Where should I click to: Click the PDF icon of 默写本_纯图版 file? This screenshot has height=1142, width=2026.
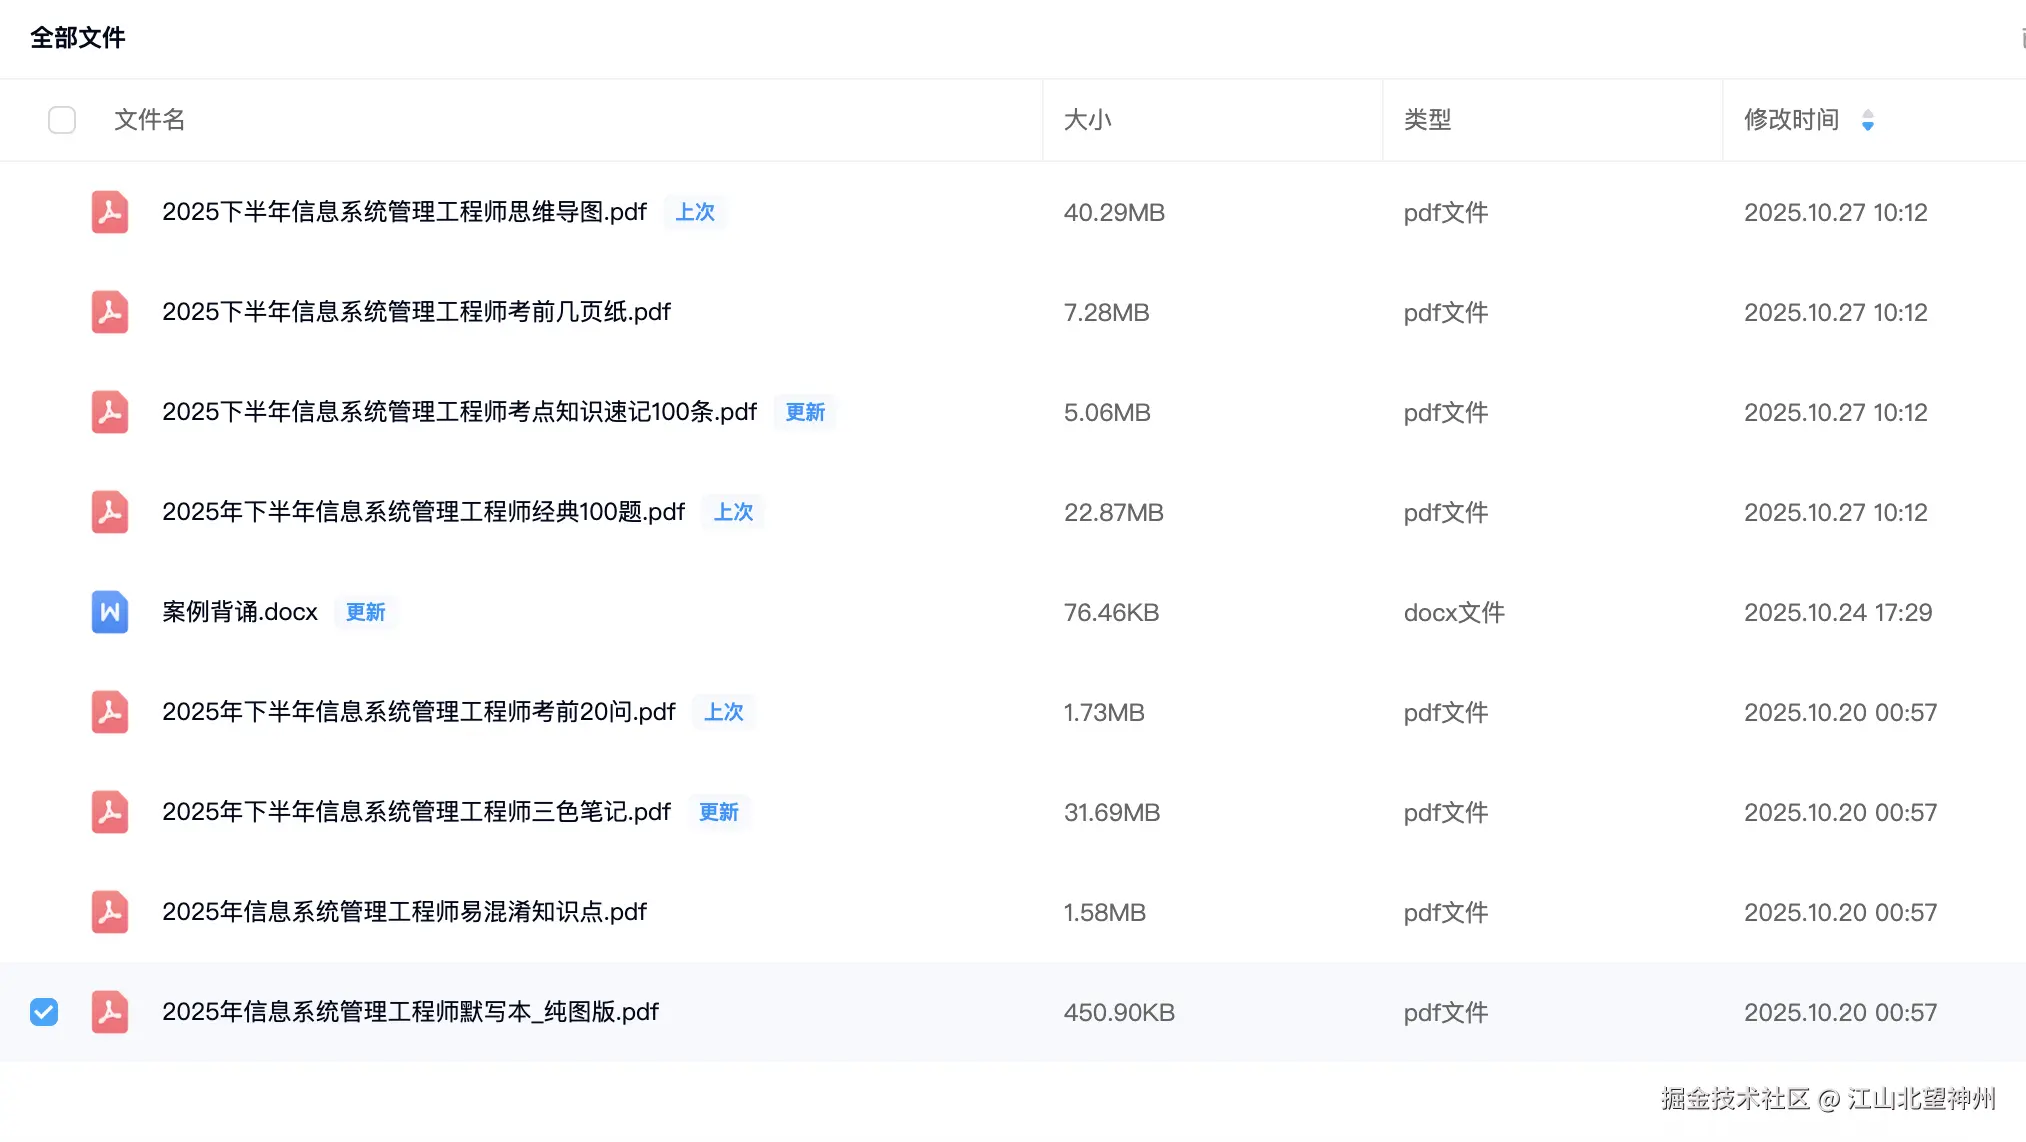point(110,1012)
